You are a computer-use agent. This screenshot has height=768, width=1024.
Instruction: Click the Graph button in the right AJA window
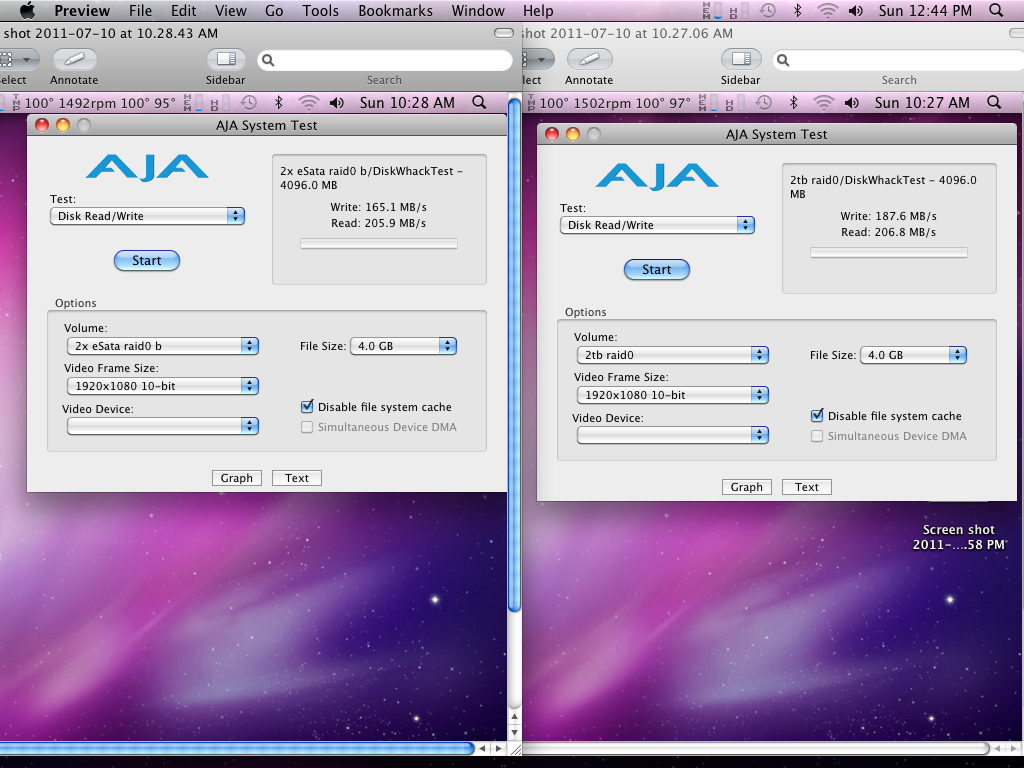coord(746,487)
